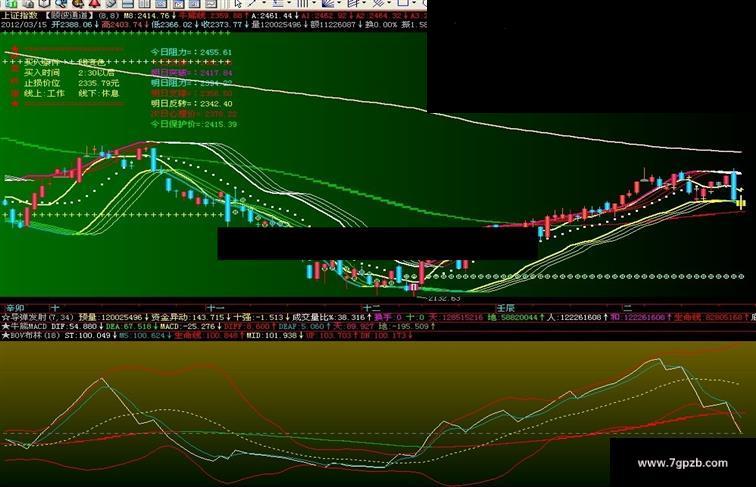This screenshot has width=756, height=487.
Task: Click the MID:101.938 value
Action: (x=271, y=335)
